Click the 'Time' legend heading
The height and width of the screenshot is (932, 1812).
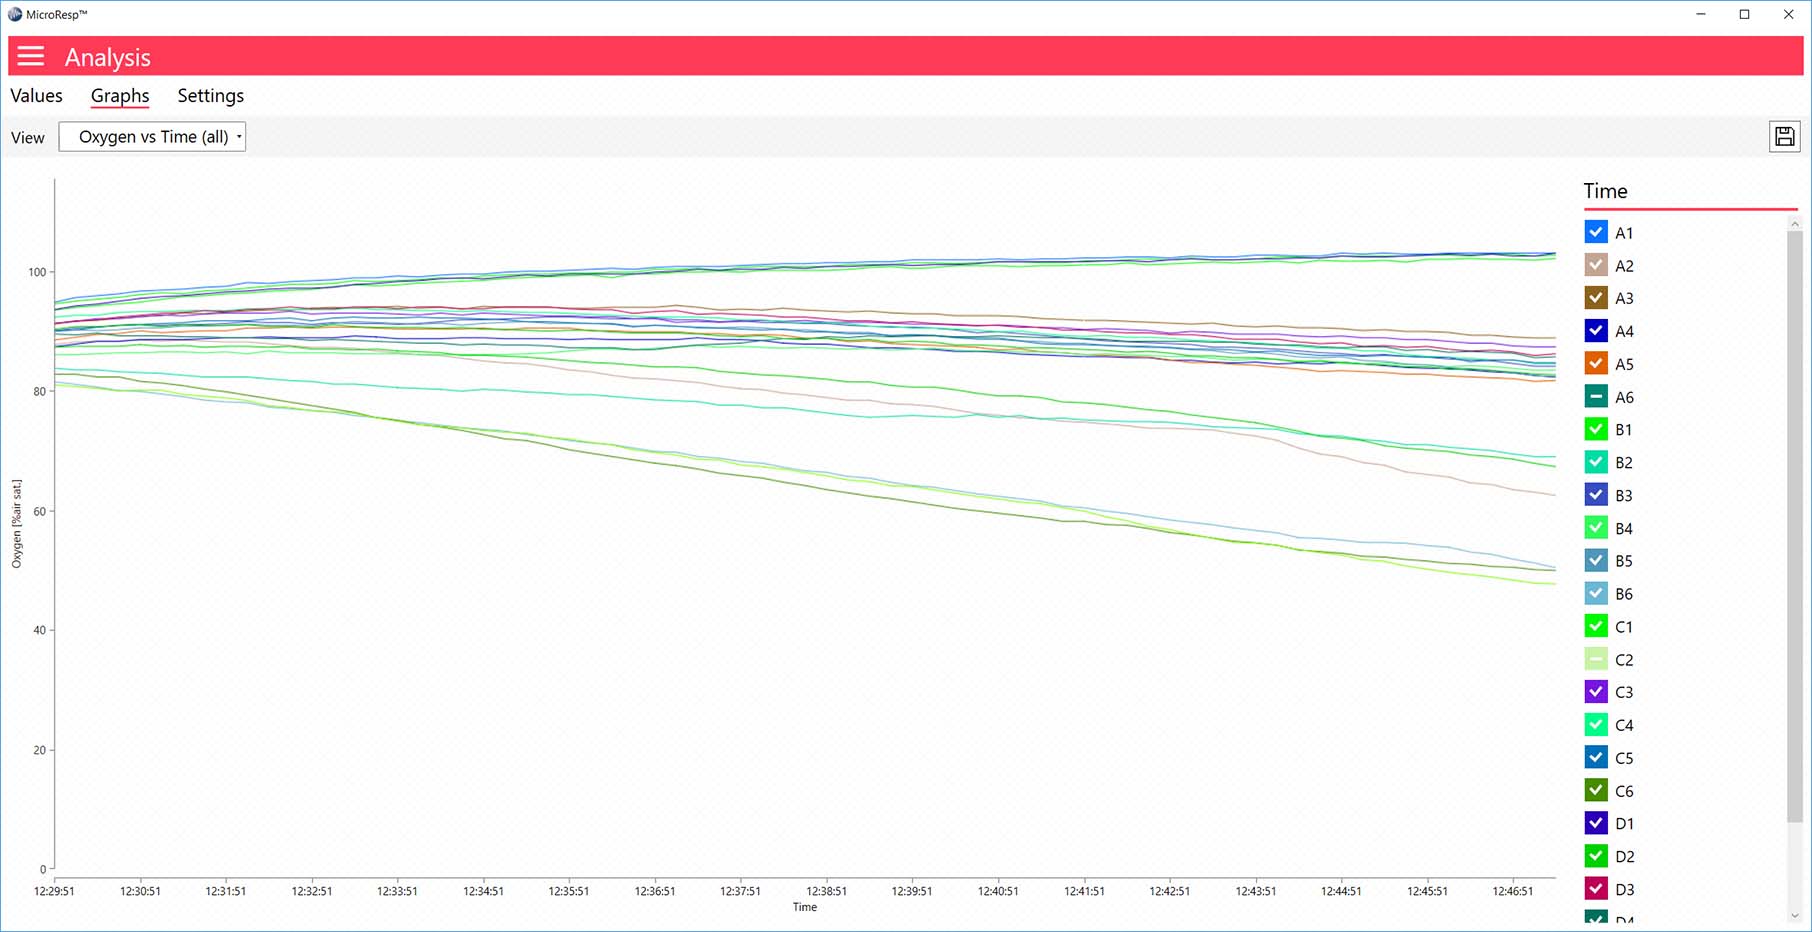click(1605, 191)
